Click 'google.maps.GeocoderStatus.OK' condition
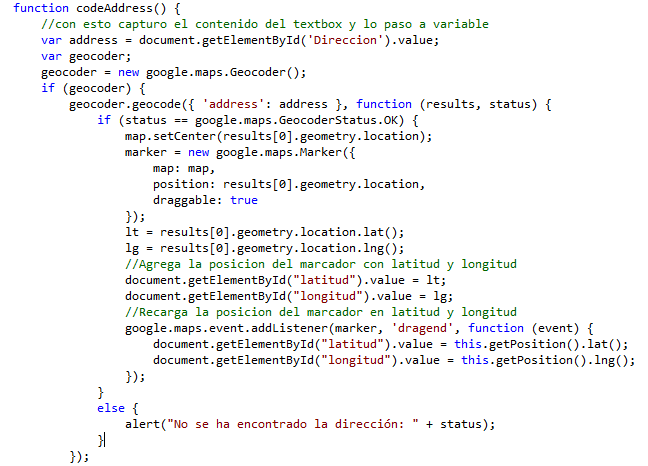The height and width of the screenshot is (466, 648). pos(299,121)
